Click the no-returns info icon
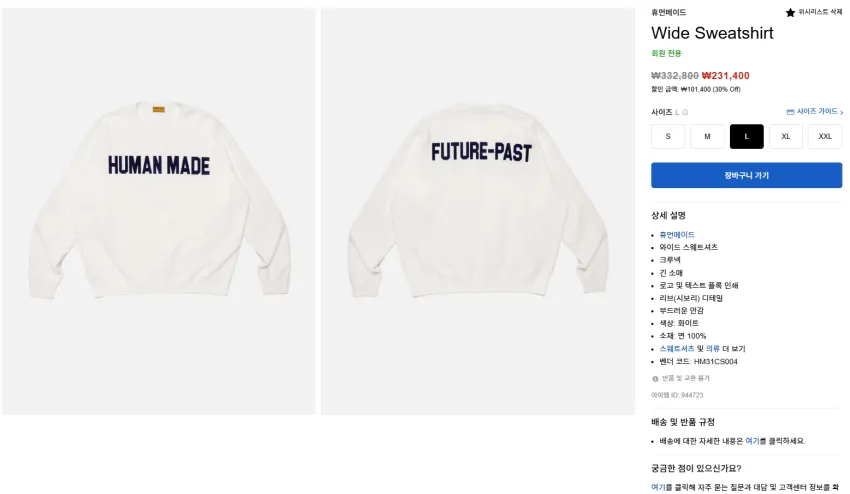 pos(655,378)
